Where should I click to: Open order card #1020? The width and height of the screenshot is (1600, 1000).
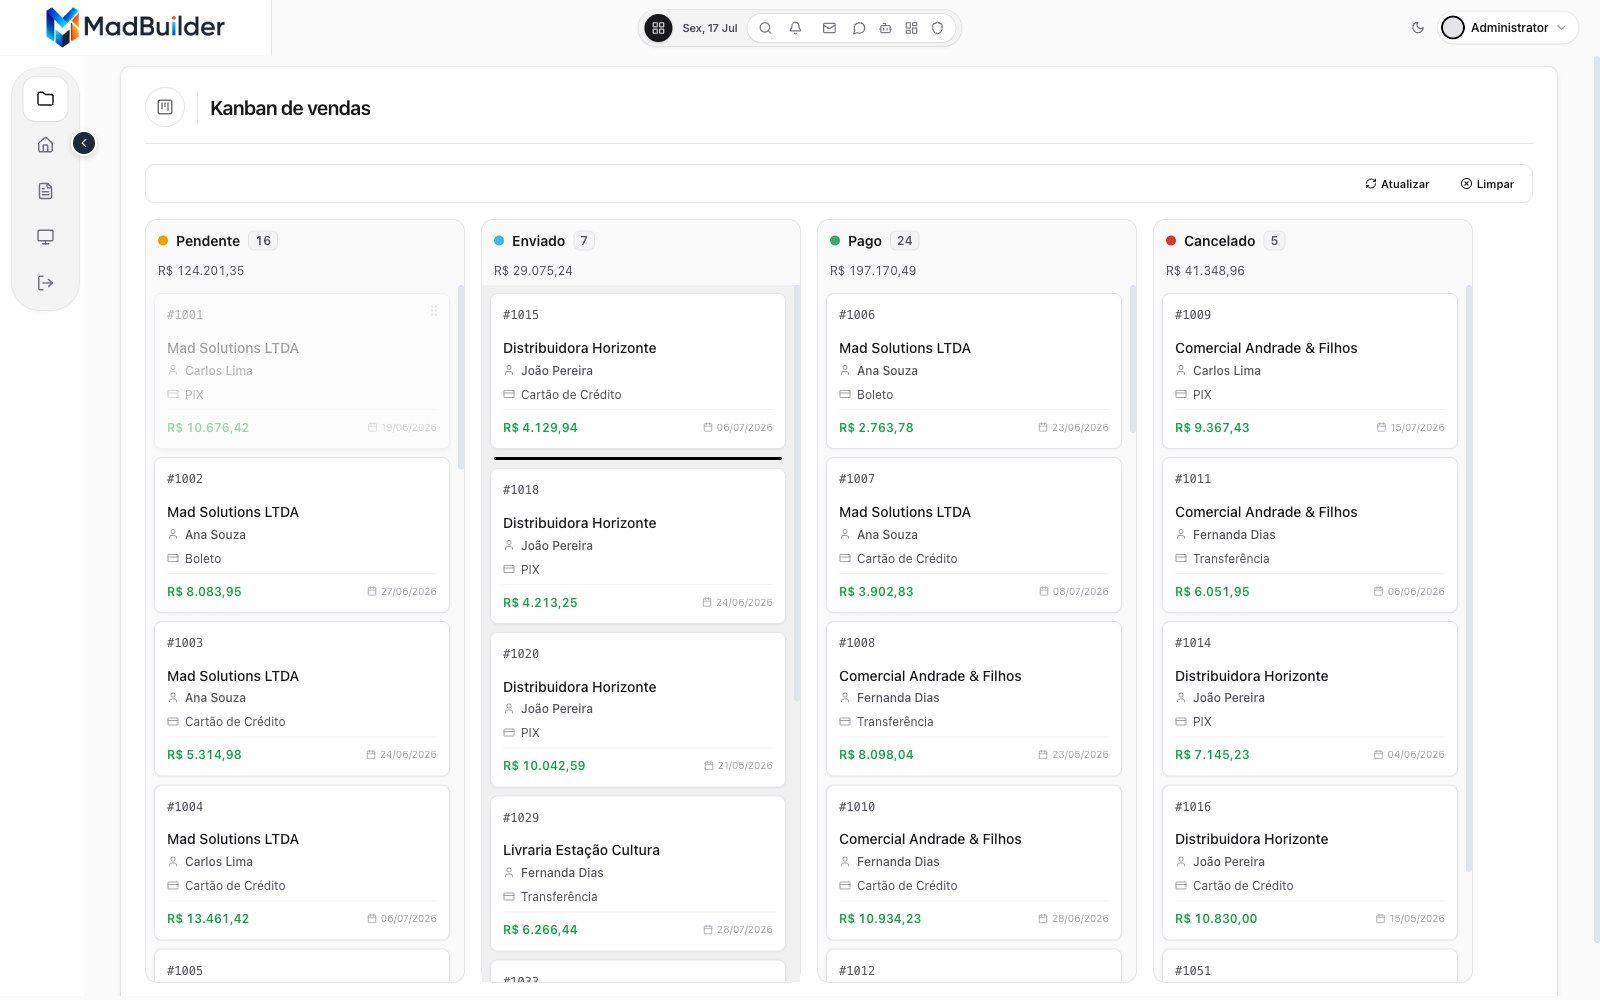pyautogui.click(x=638, y=709)
